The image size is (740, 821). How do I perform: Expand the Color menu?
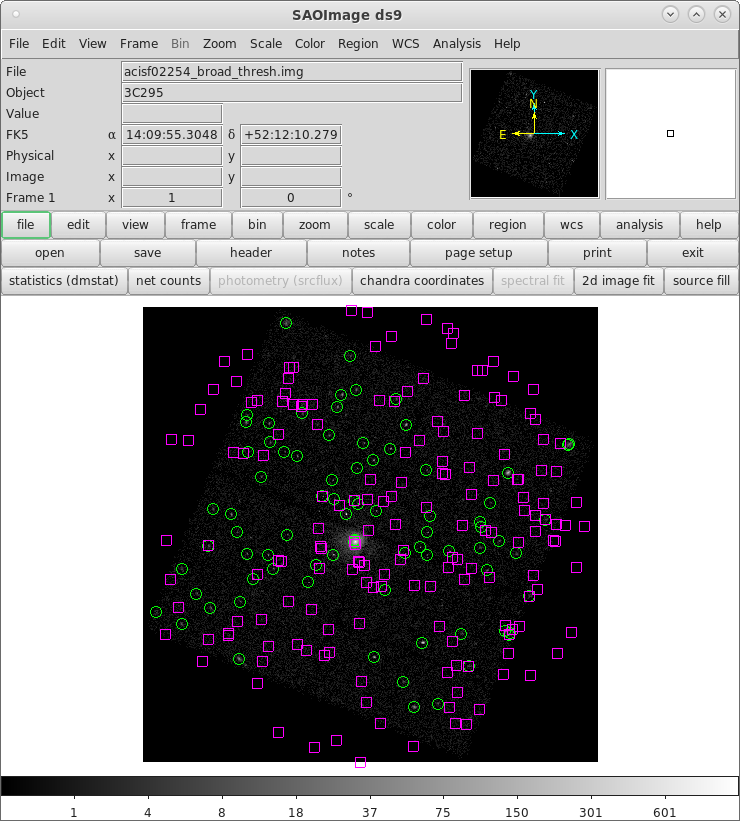tap(310, 44)
